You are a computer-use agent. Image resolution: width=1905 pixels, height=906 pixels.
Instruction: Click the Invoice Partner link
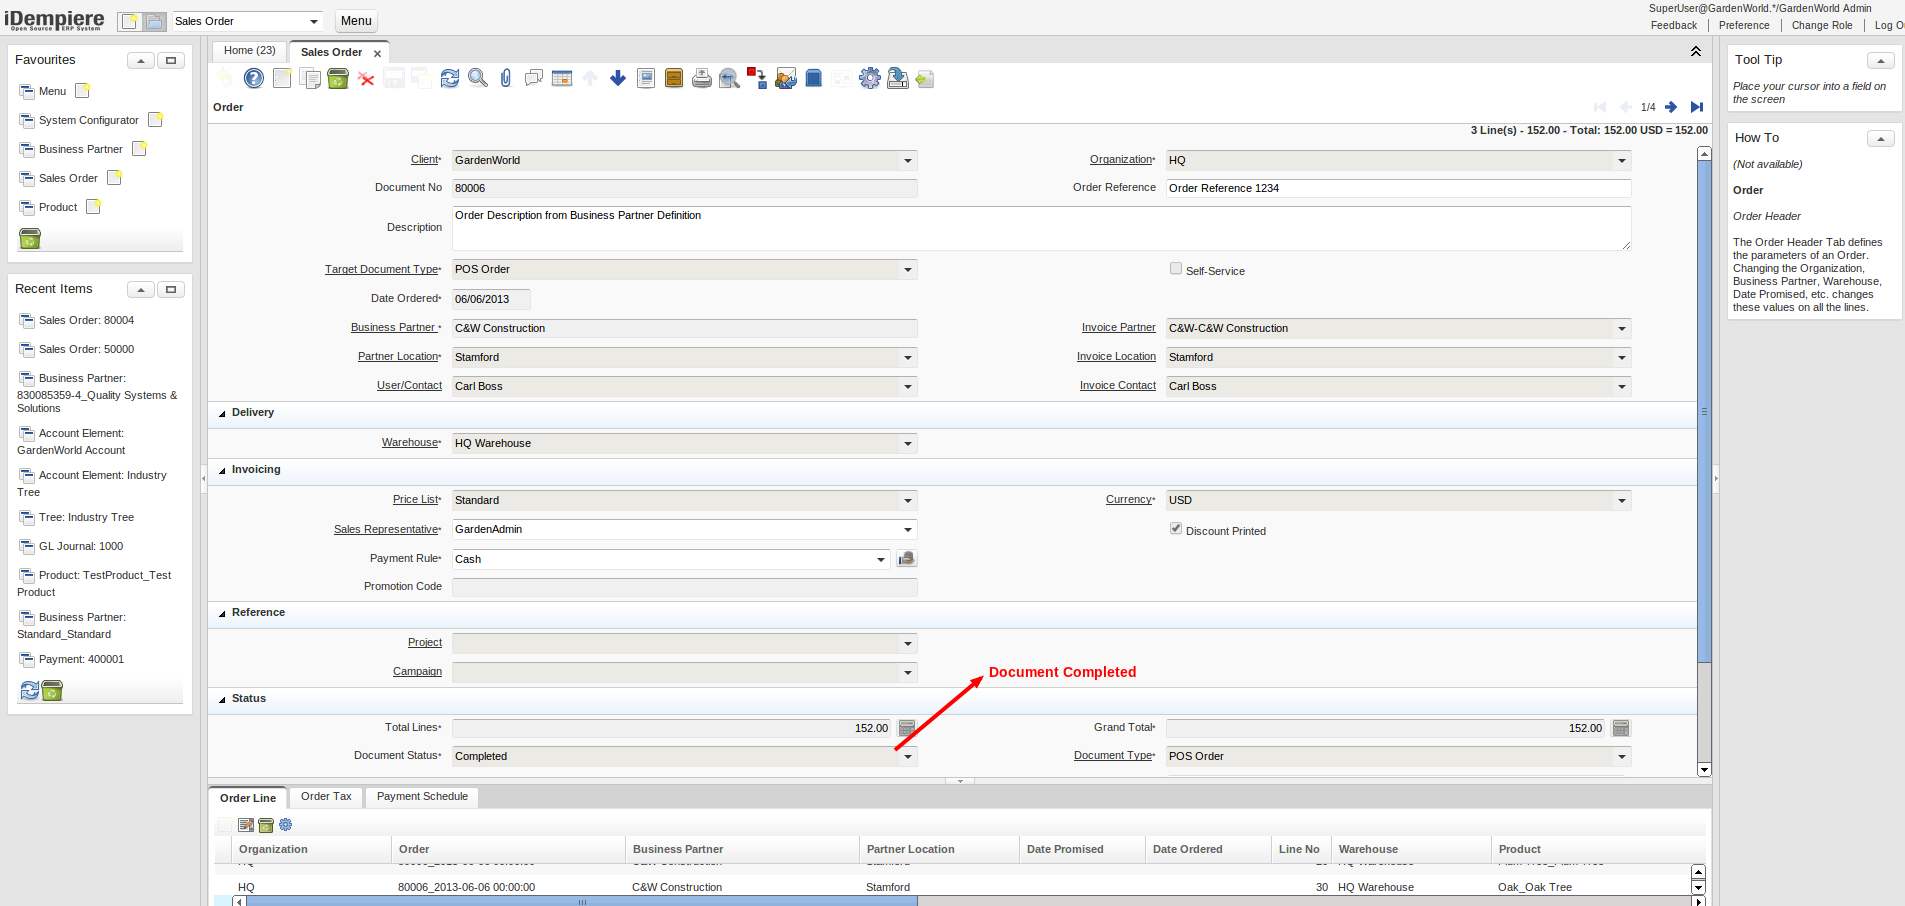click(x=1118, y=327)
